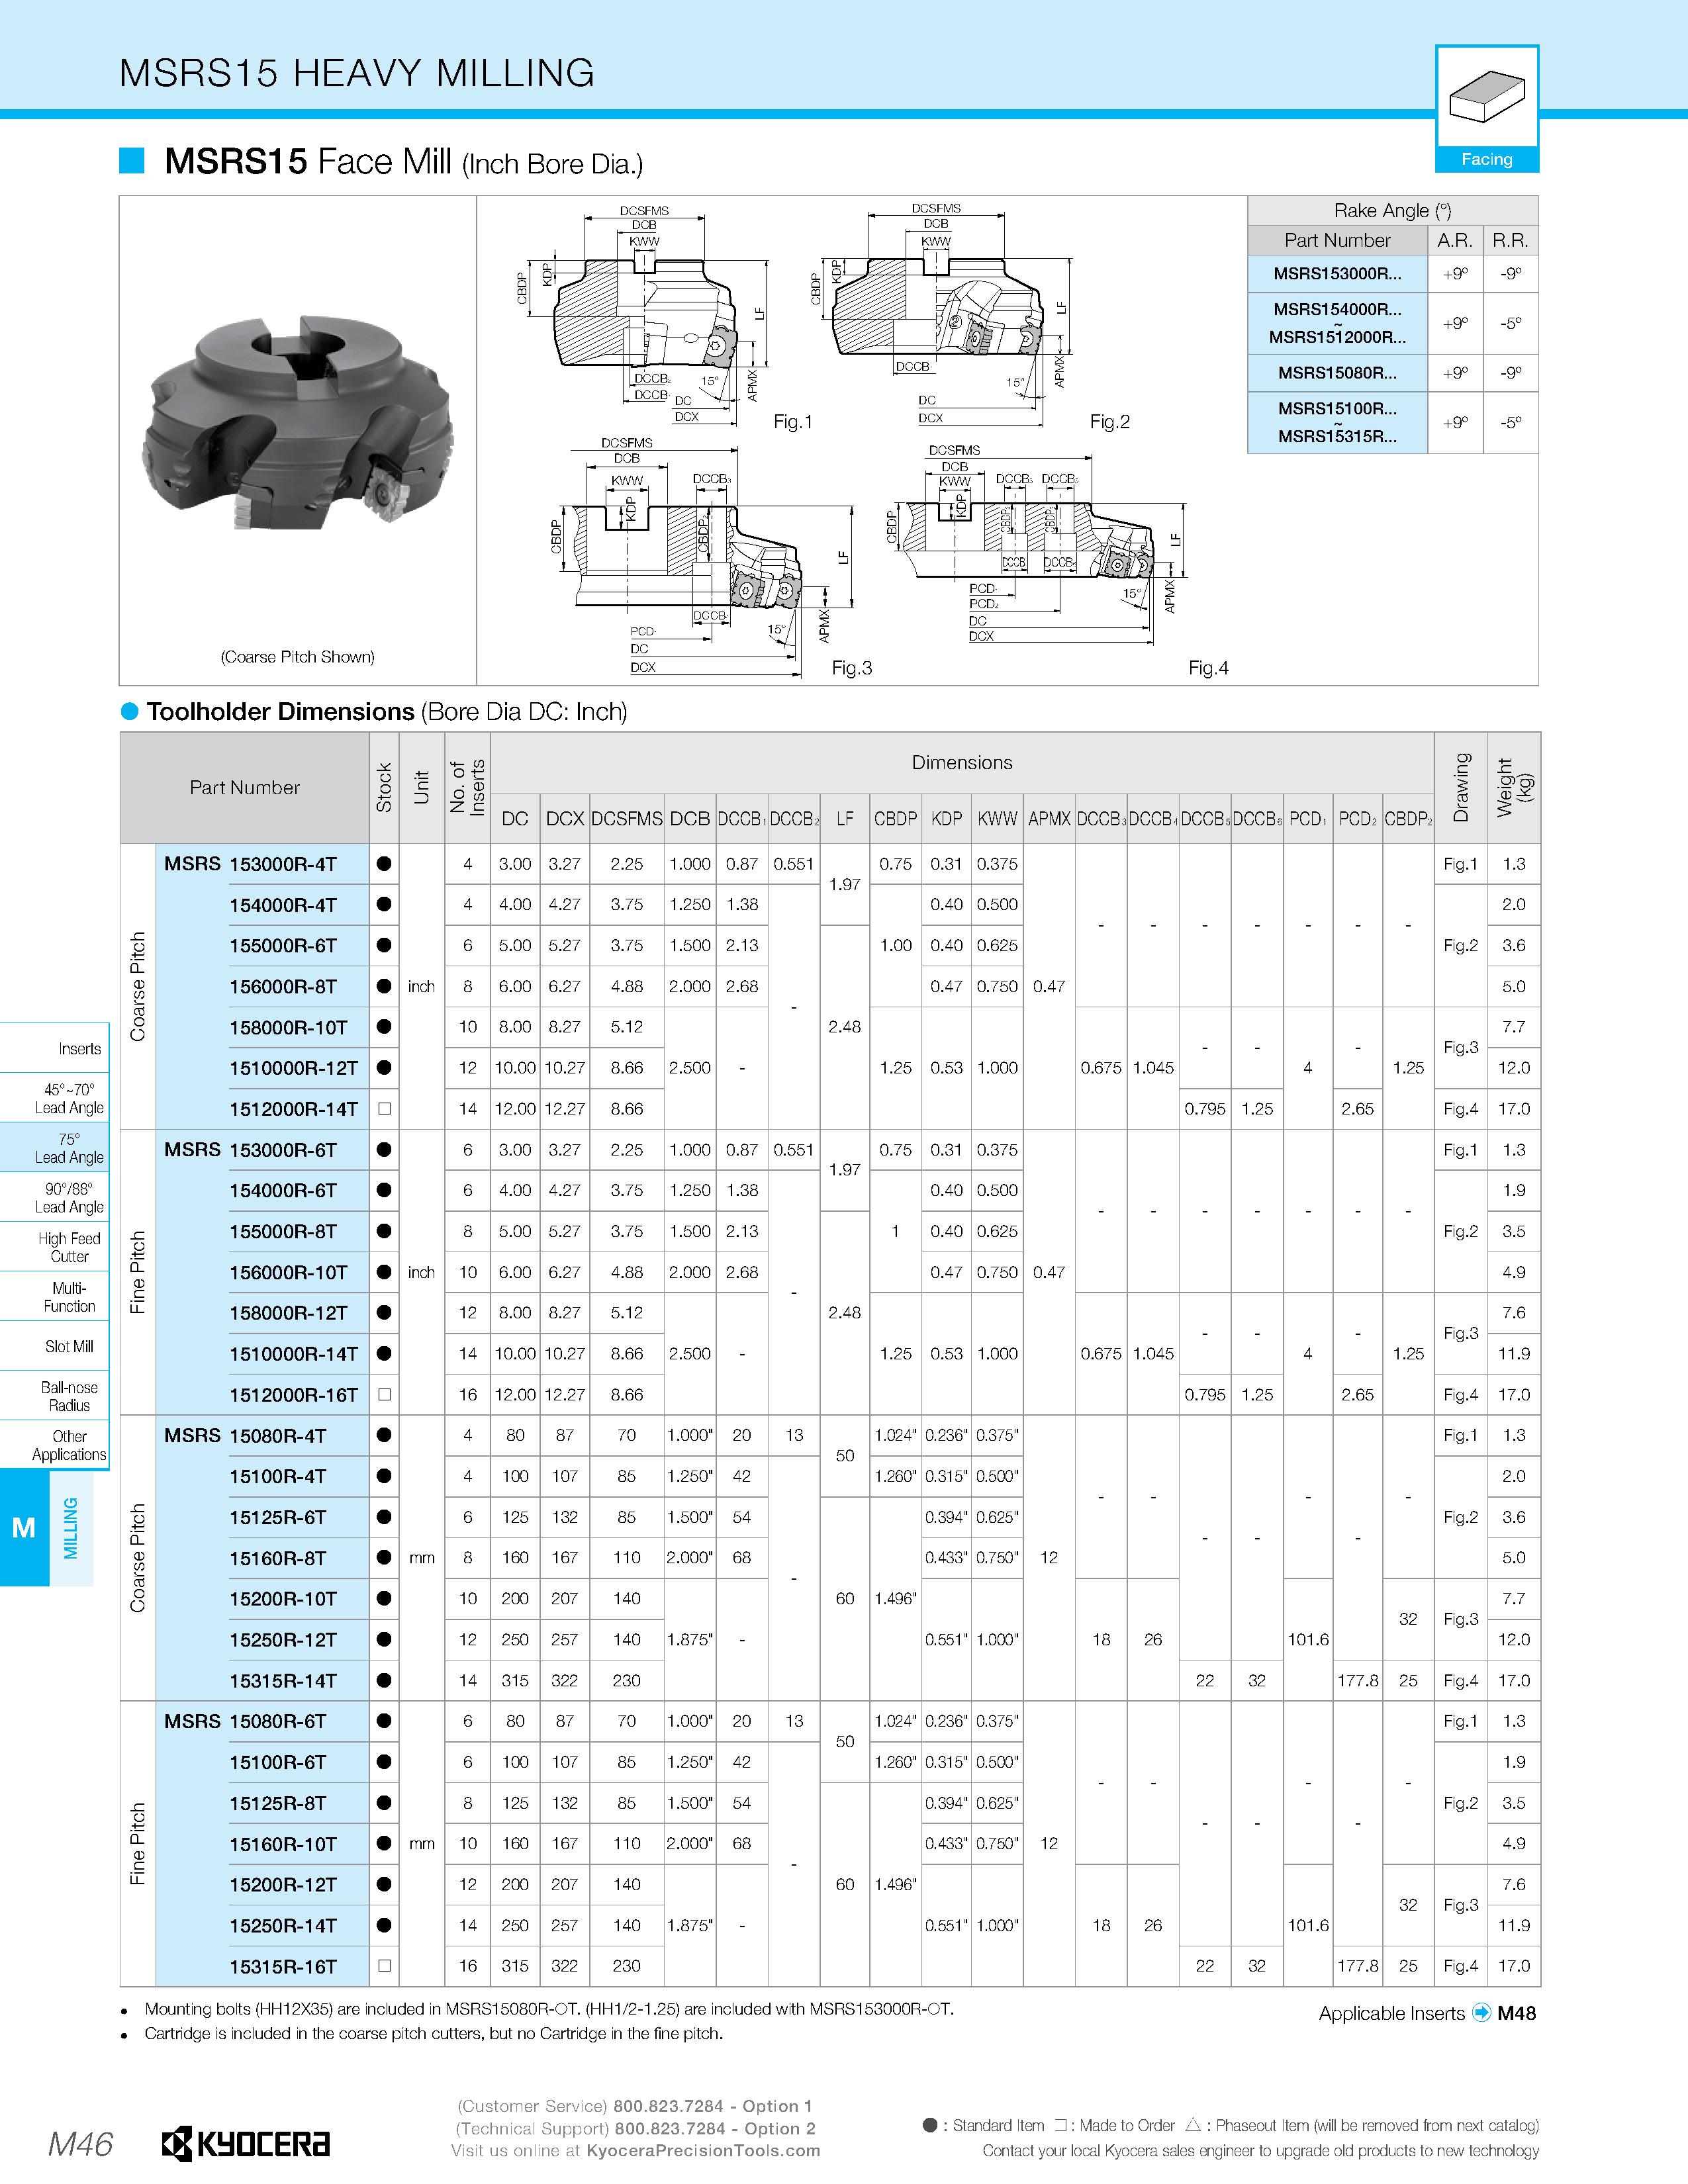The width and height of the screenshot is (1688, 2184).
Task: Click the R.R. column header
Action: (1510, 240)
